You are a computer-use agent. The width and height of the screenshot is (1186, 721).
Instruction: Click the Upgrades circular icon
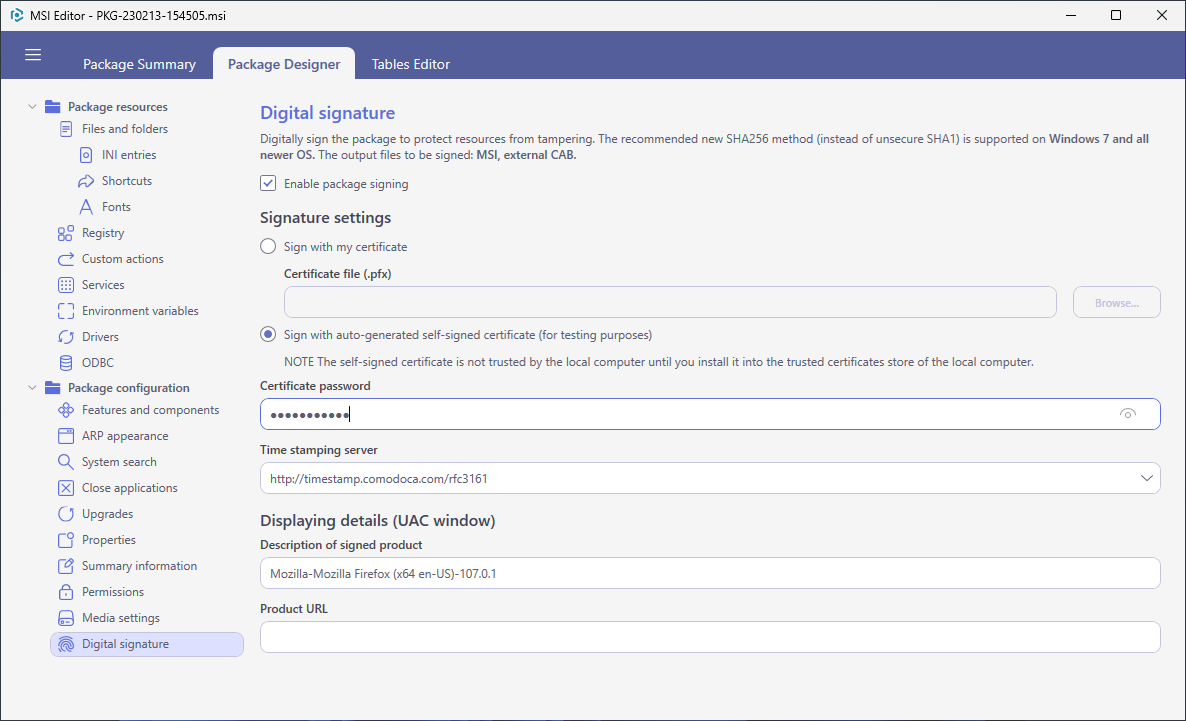(66, 514)
